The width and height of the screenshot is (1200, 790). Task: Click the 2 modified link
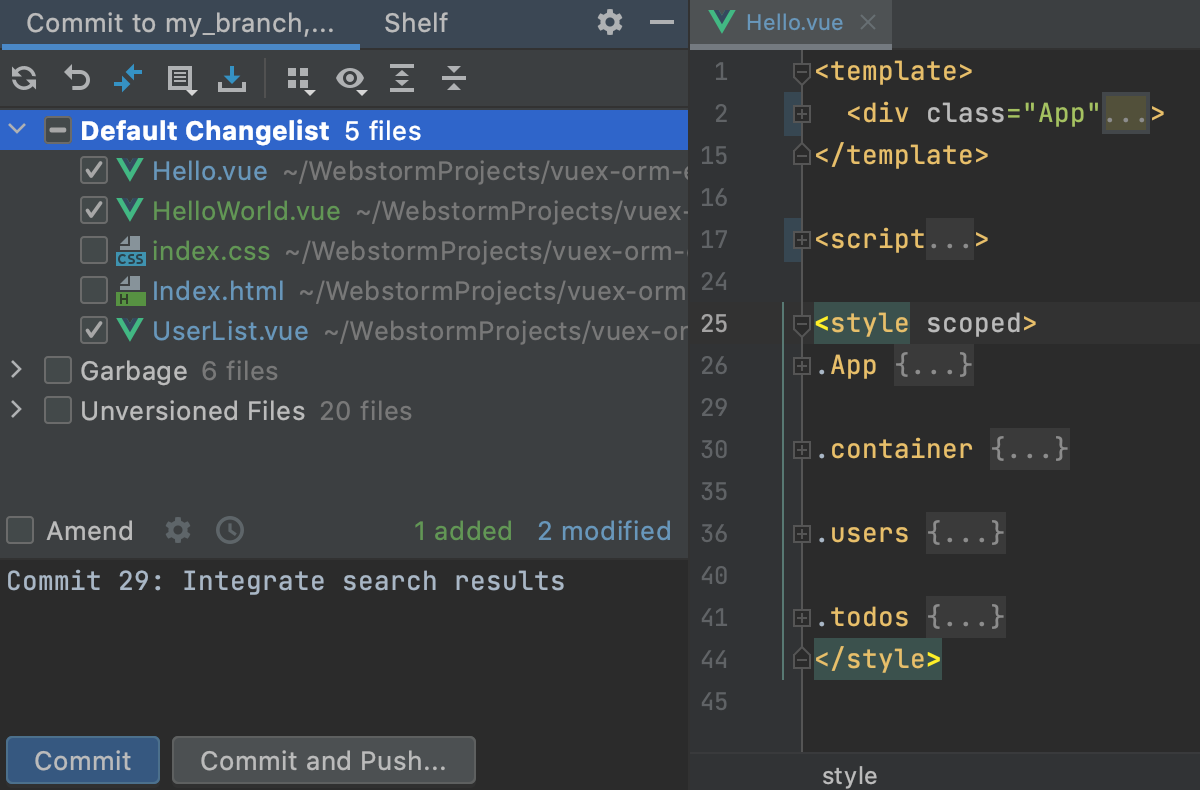pos(604,531)
